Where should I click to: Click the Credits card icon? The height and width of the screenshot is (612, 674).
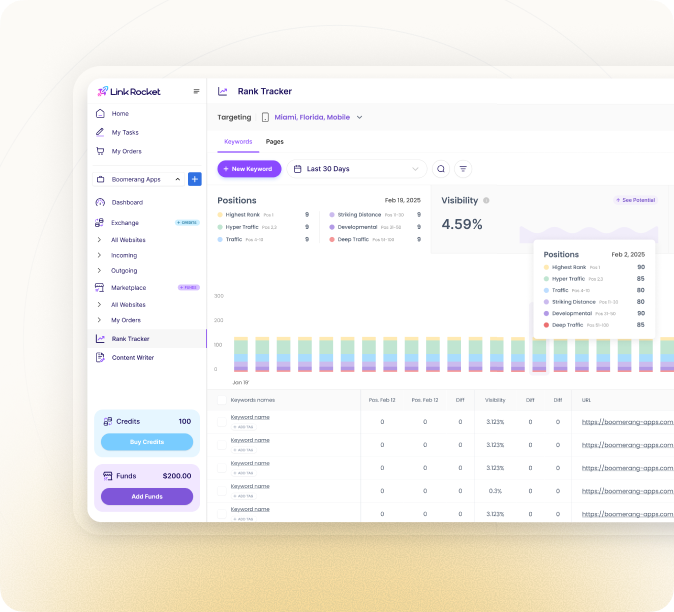107,422
